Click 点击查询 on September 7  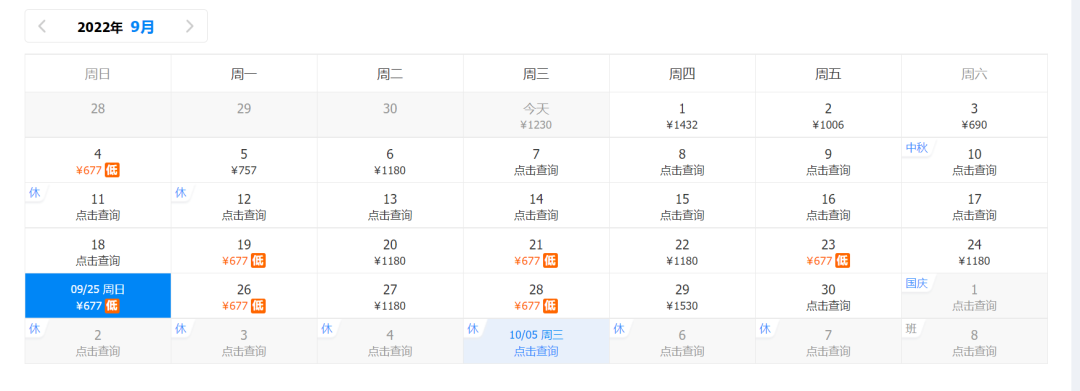tap(536, 170)
